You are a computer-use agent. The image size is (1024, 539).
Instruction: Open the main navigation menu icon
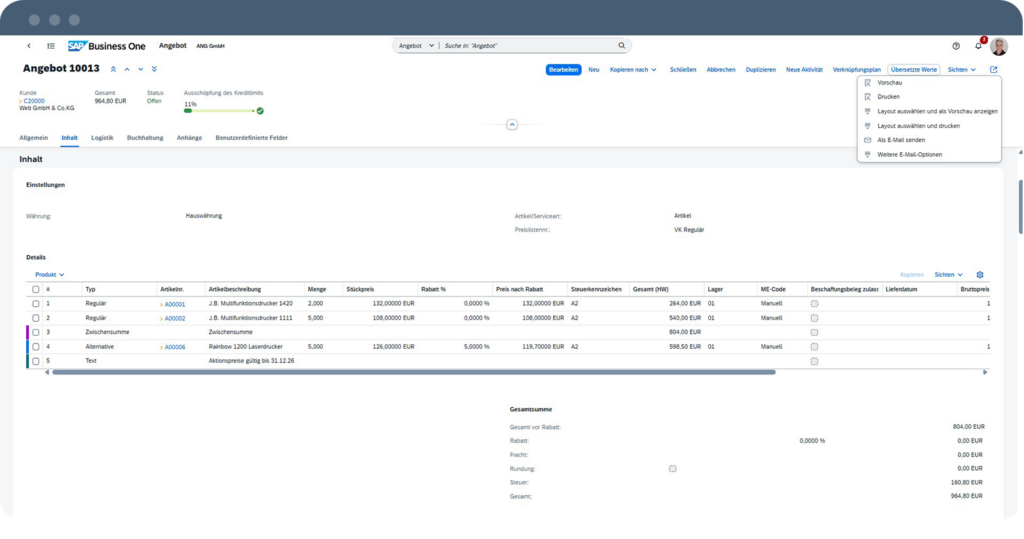[x=51, y=46]
